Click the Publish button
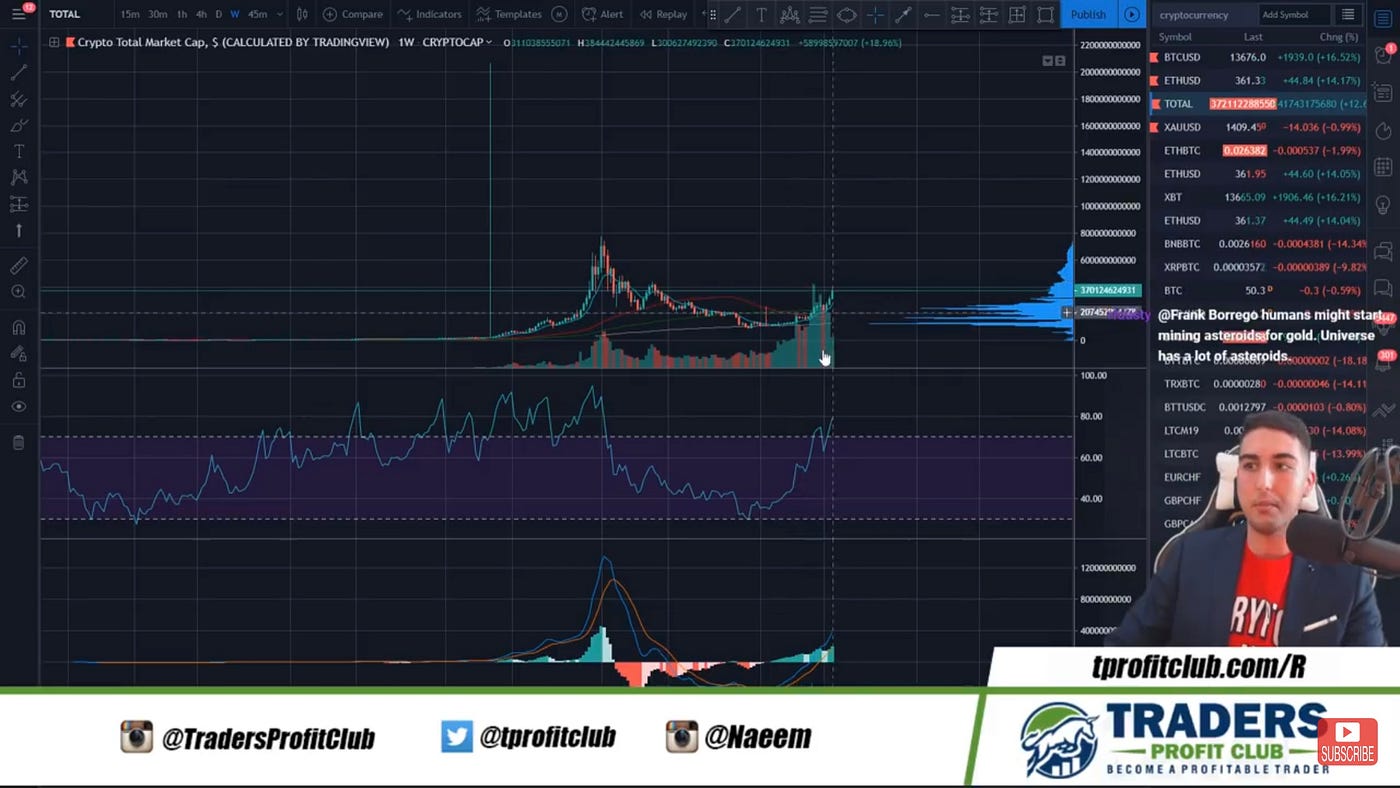1400x788 pixels. click(1088, 14)
